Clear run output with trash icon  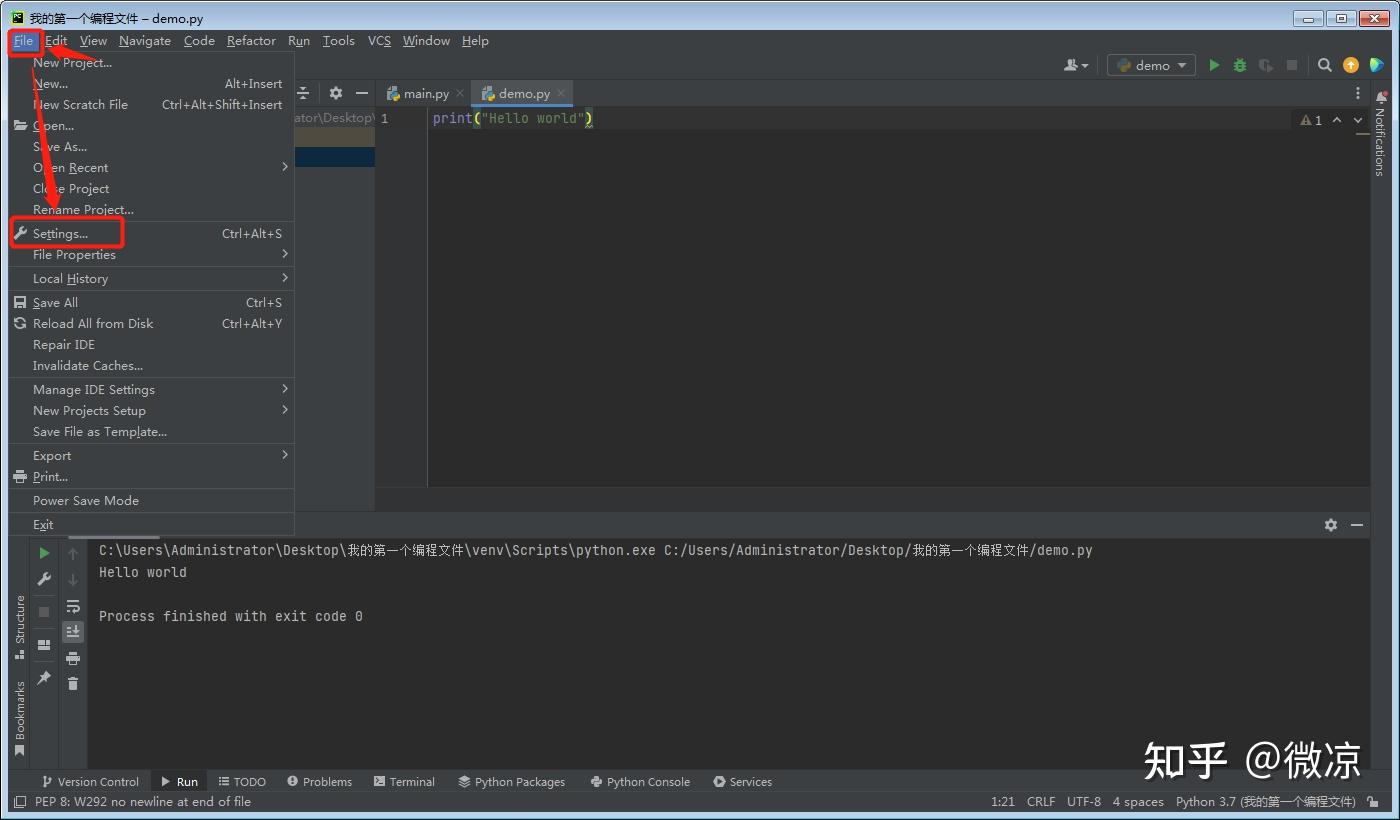pyautogui.click(x=73, y=684)
